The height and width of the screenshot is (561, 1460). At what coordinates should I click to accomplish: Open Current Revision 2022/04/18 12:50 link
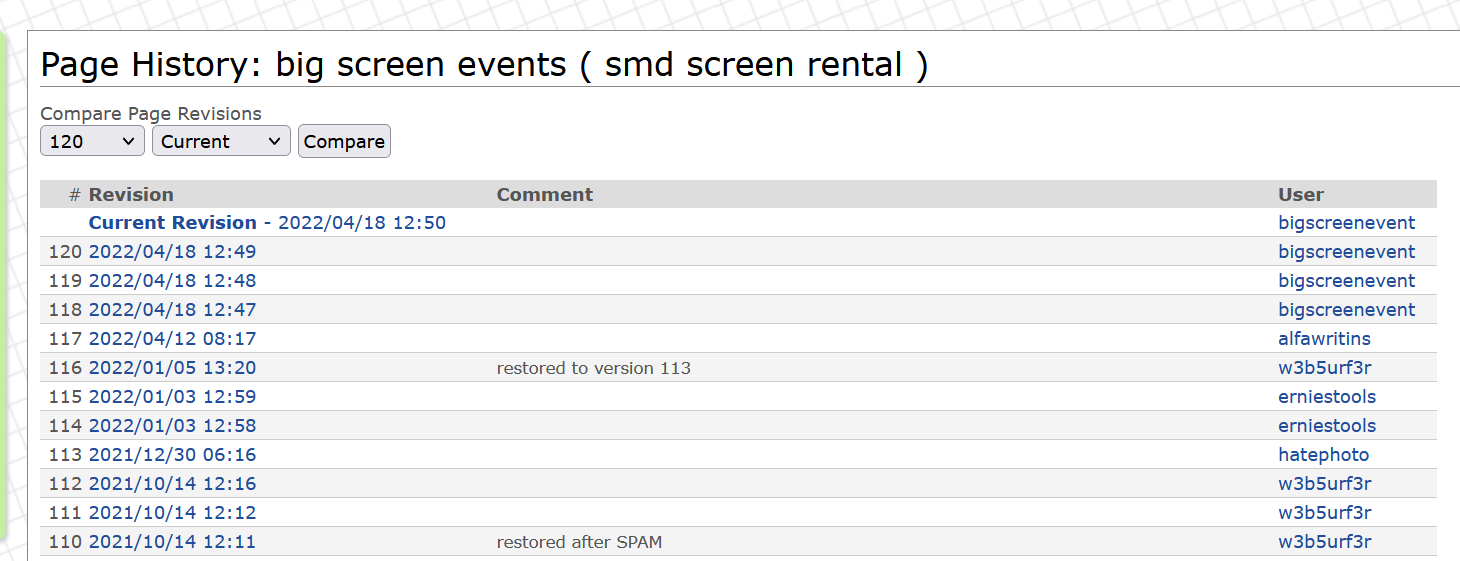pos(267,223)
